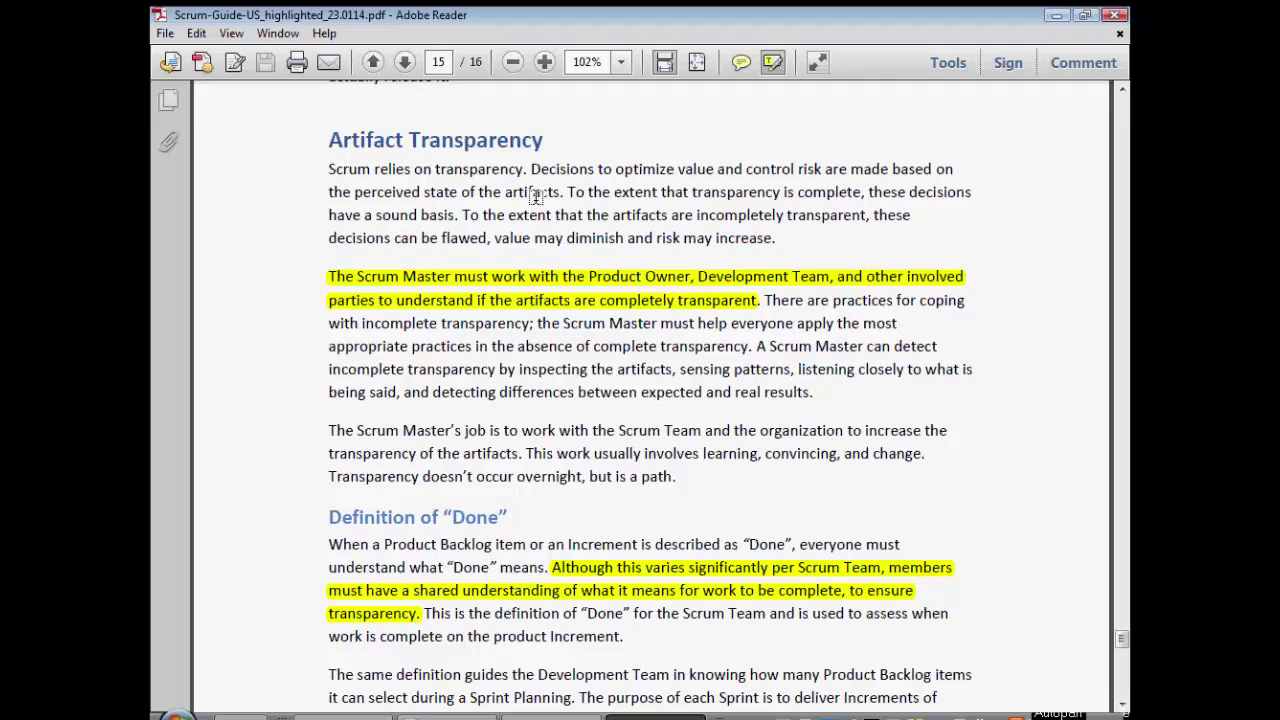Zoom in with the plus button
Viewport: 1280px width, 720px height.
544,62
